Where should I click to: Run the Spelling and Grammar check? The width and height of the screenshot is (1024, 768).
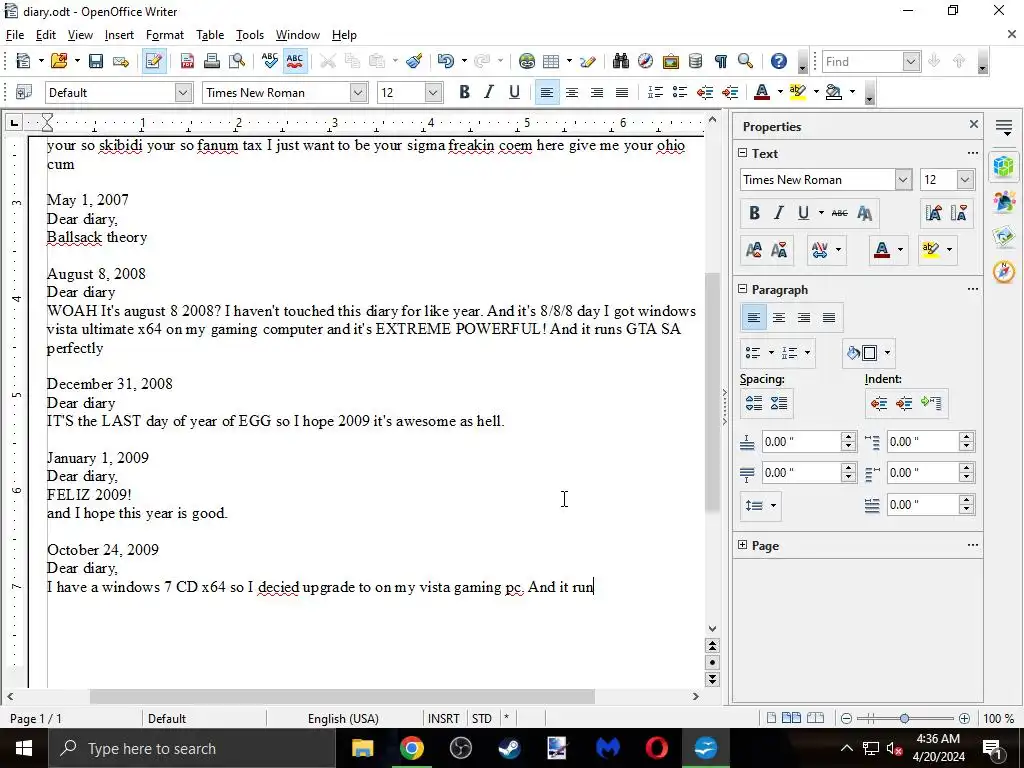click(270, 61)
